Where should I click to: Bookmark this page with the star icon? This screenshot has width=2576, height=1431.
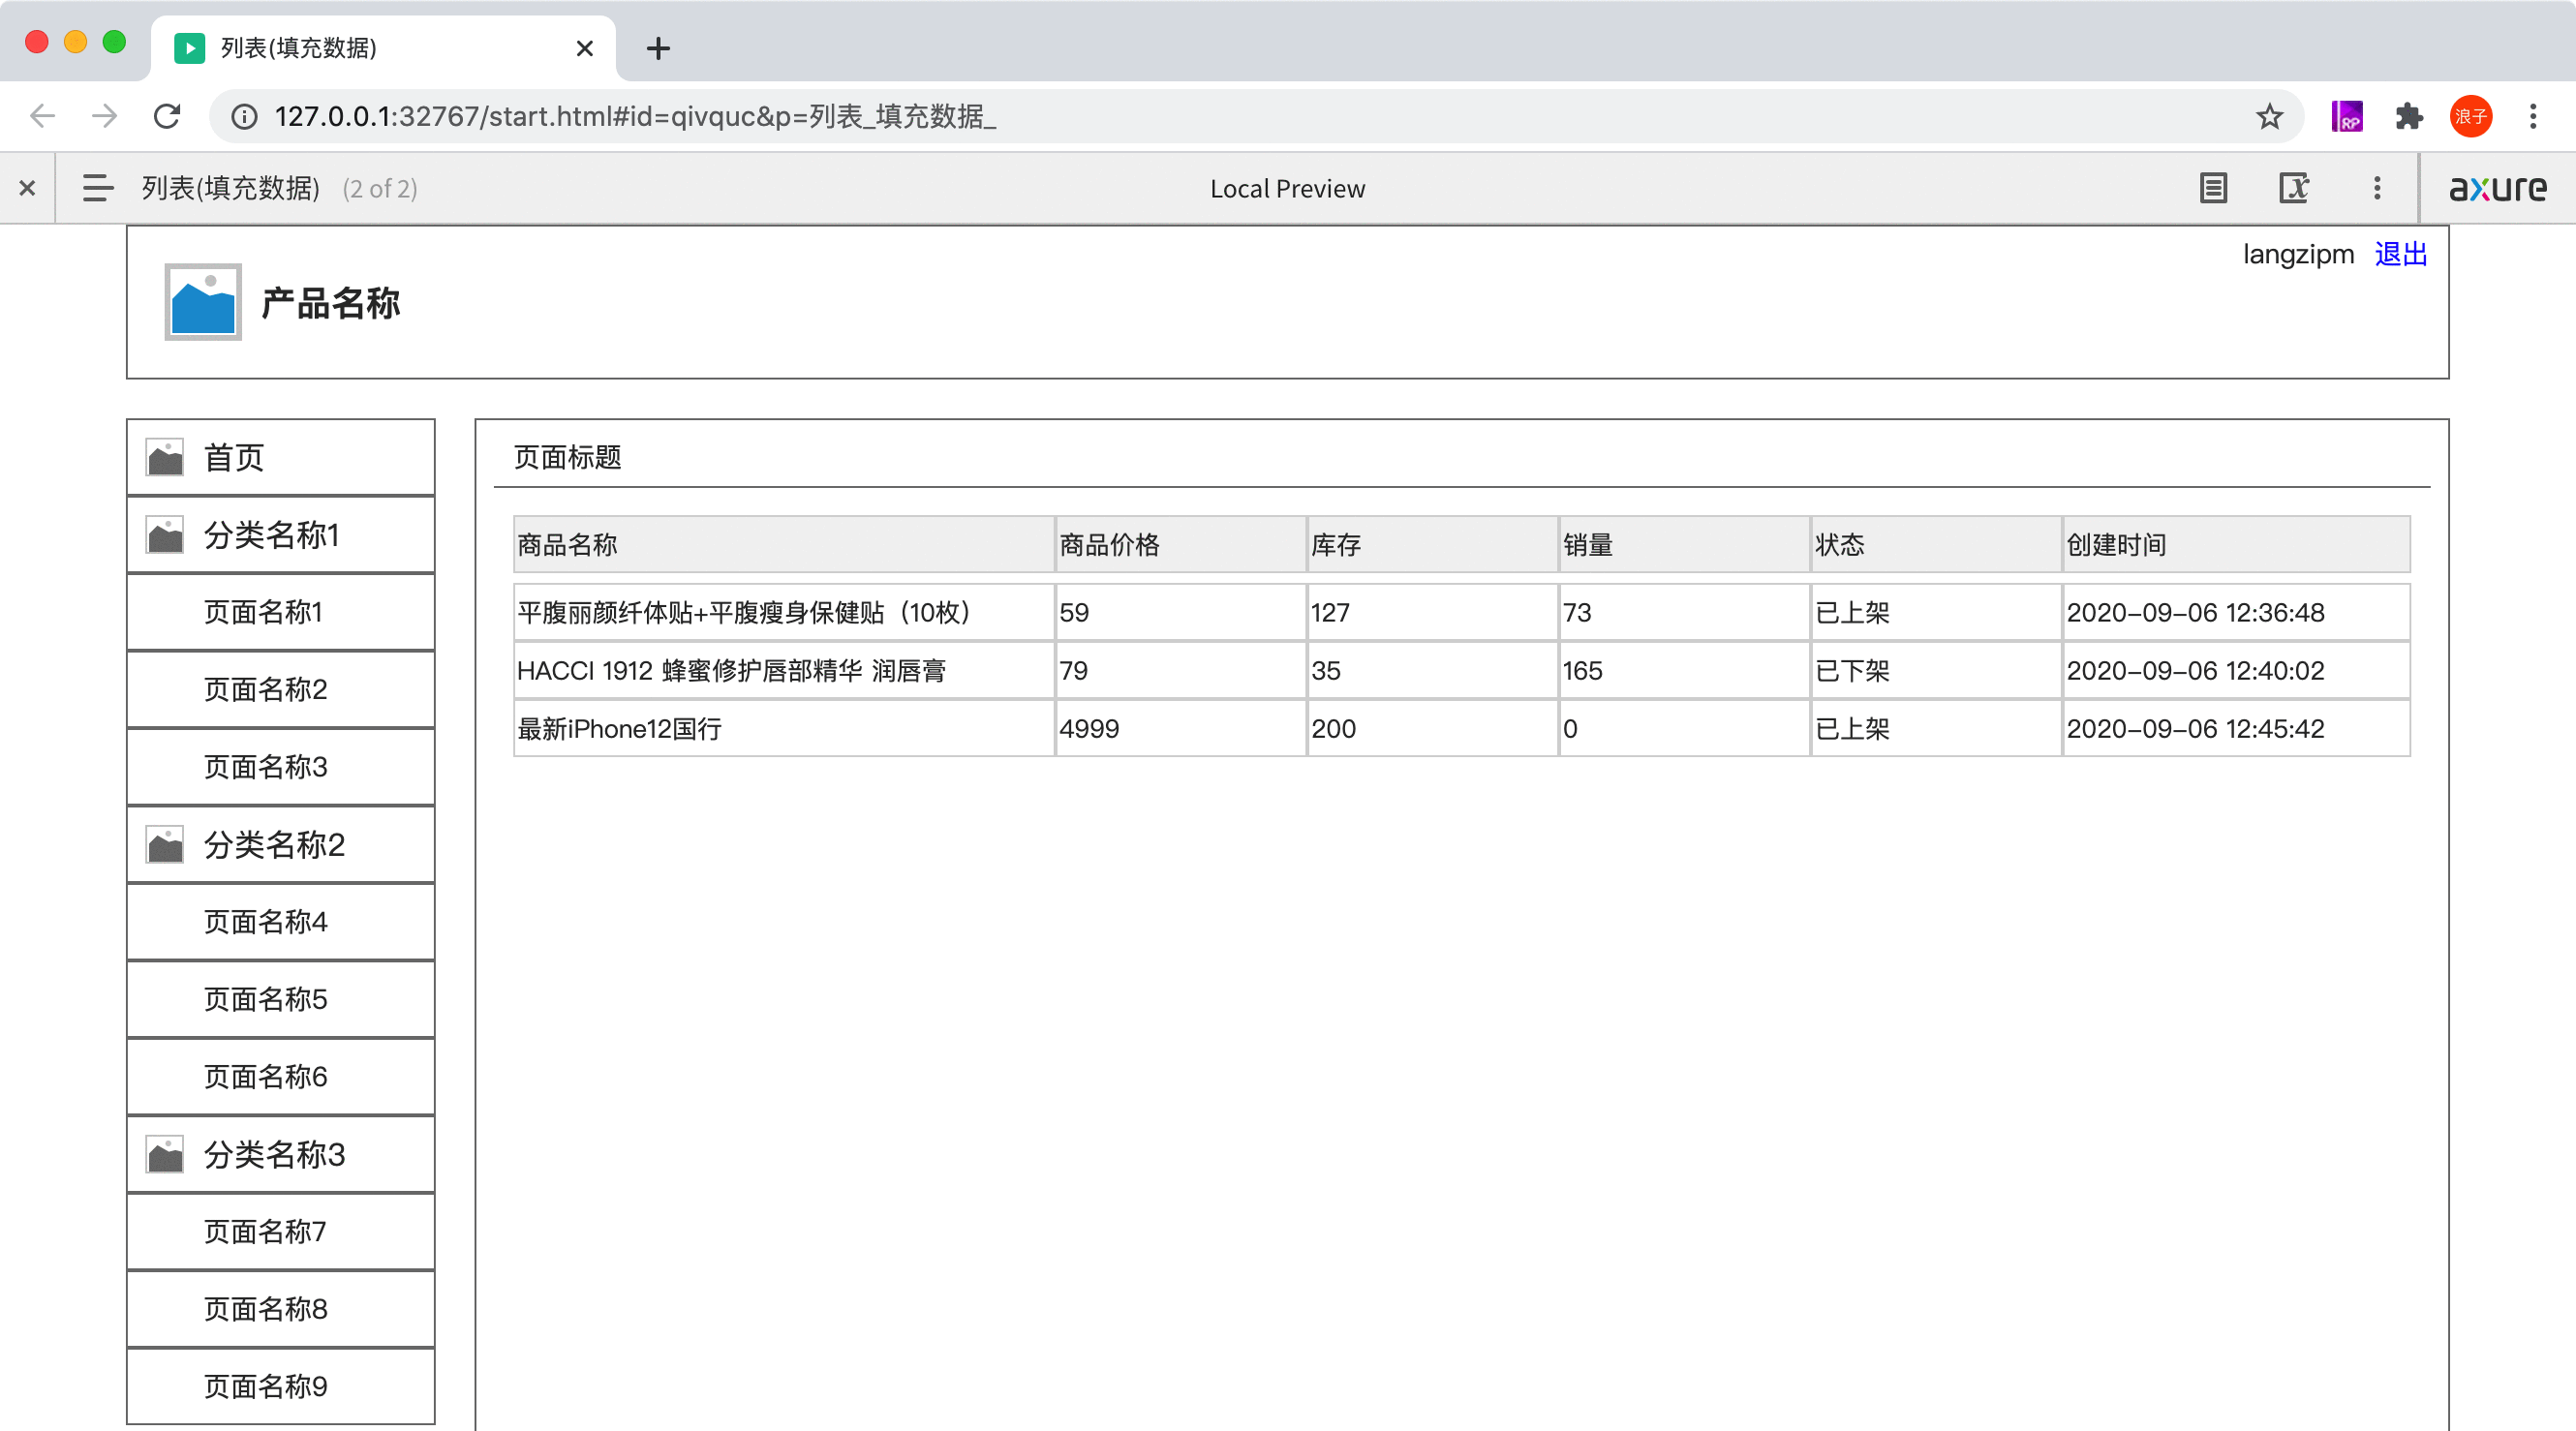click(2269, 117)
